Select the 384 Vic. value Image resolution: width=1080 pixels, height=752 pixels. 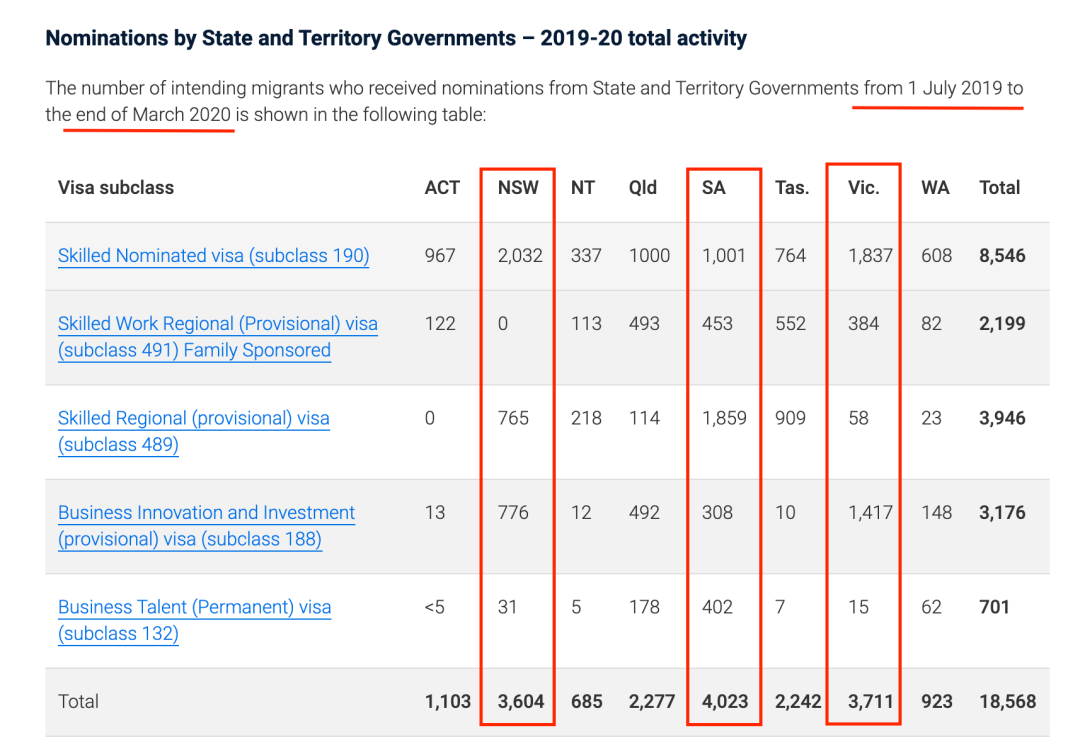864,324
